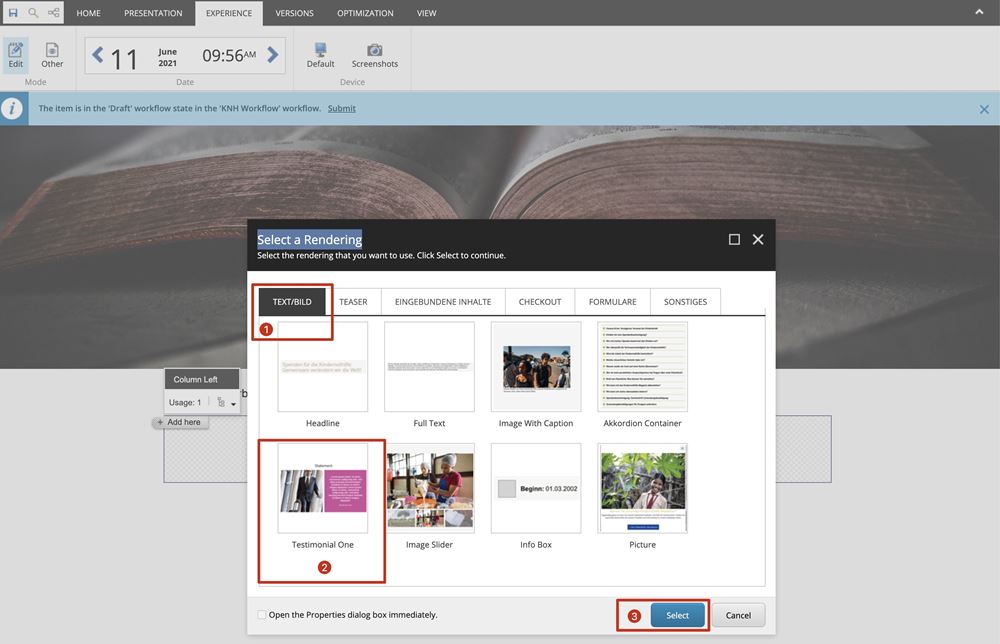Switch to the TEASER tab
Viewport: 1000px width, 644px height.
(x=353, y=301)
